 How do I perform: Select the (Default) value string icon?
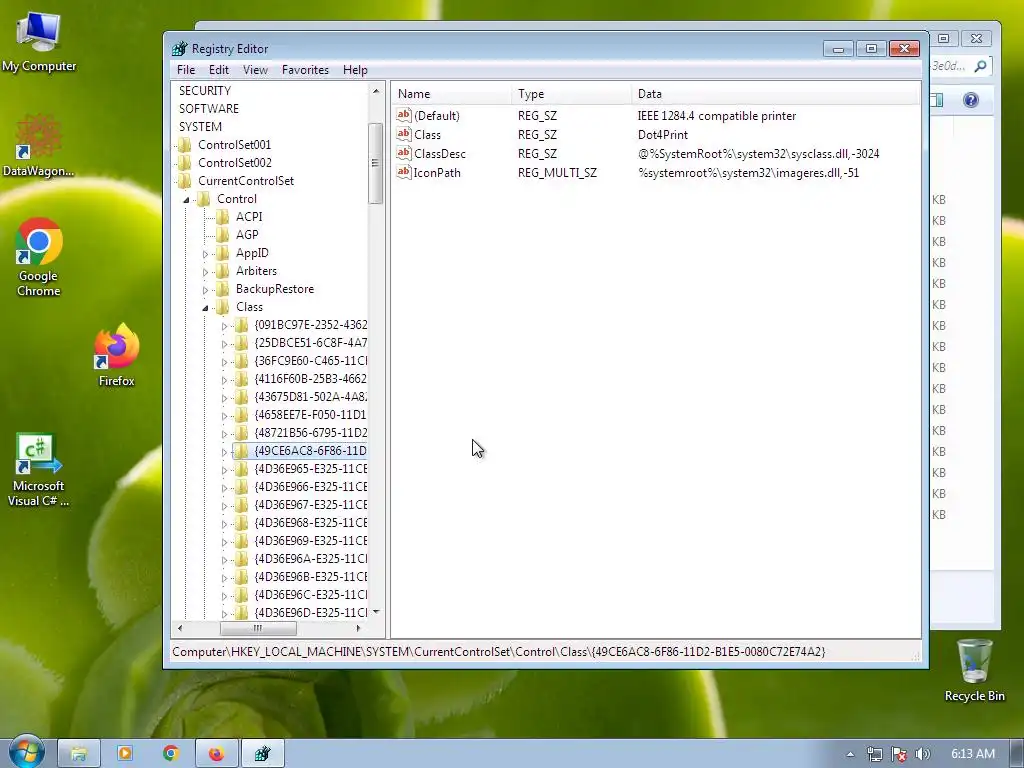point(404,115)
